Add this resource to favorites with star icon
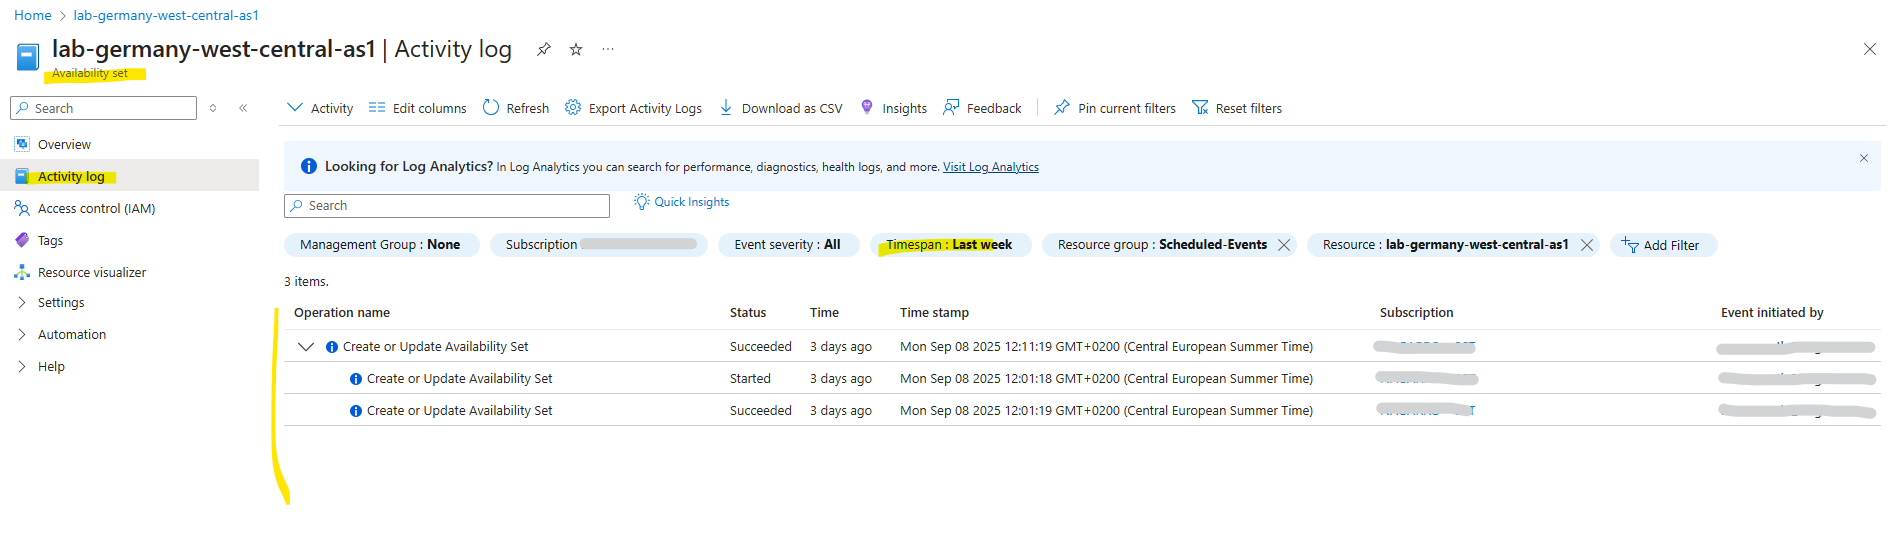The width and height of the screenshot is (1900, 537). [576, 49]
